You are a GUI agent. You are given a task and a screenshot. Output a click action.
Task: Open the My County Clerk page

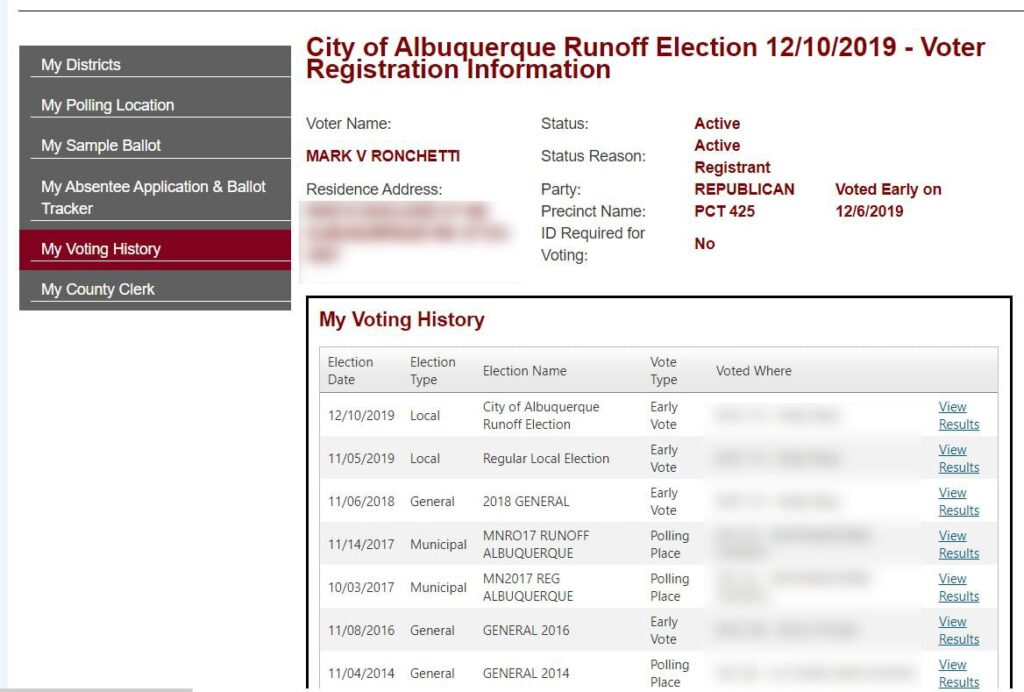click(155, 289)
